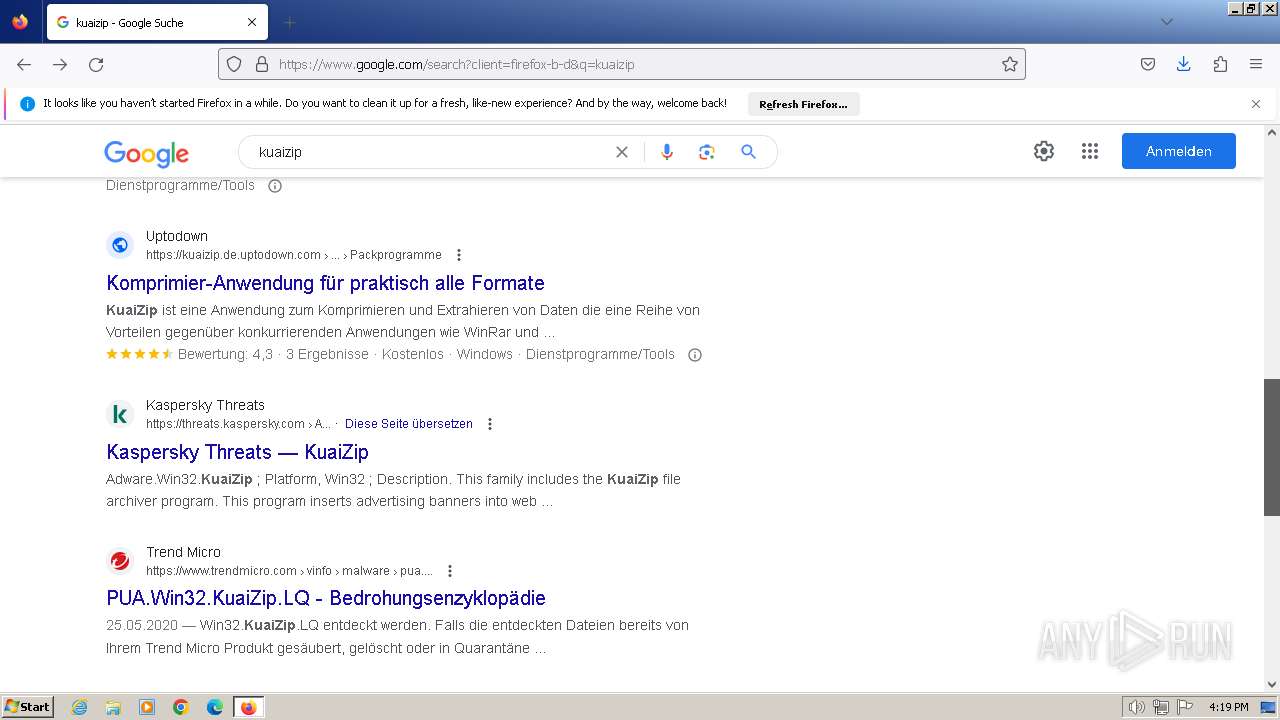List all tabs dropdown arrow
The width and height of the screenshot is (1280, 720).
click(1166, 22)
